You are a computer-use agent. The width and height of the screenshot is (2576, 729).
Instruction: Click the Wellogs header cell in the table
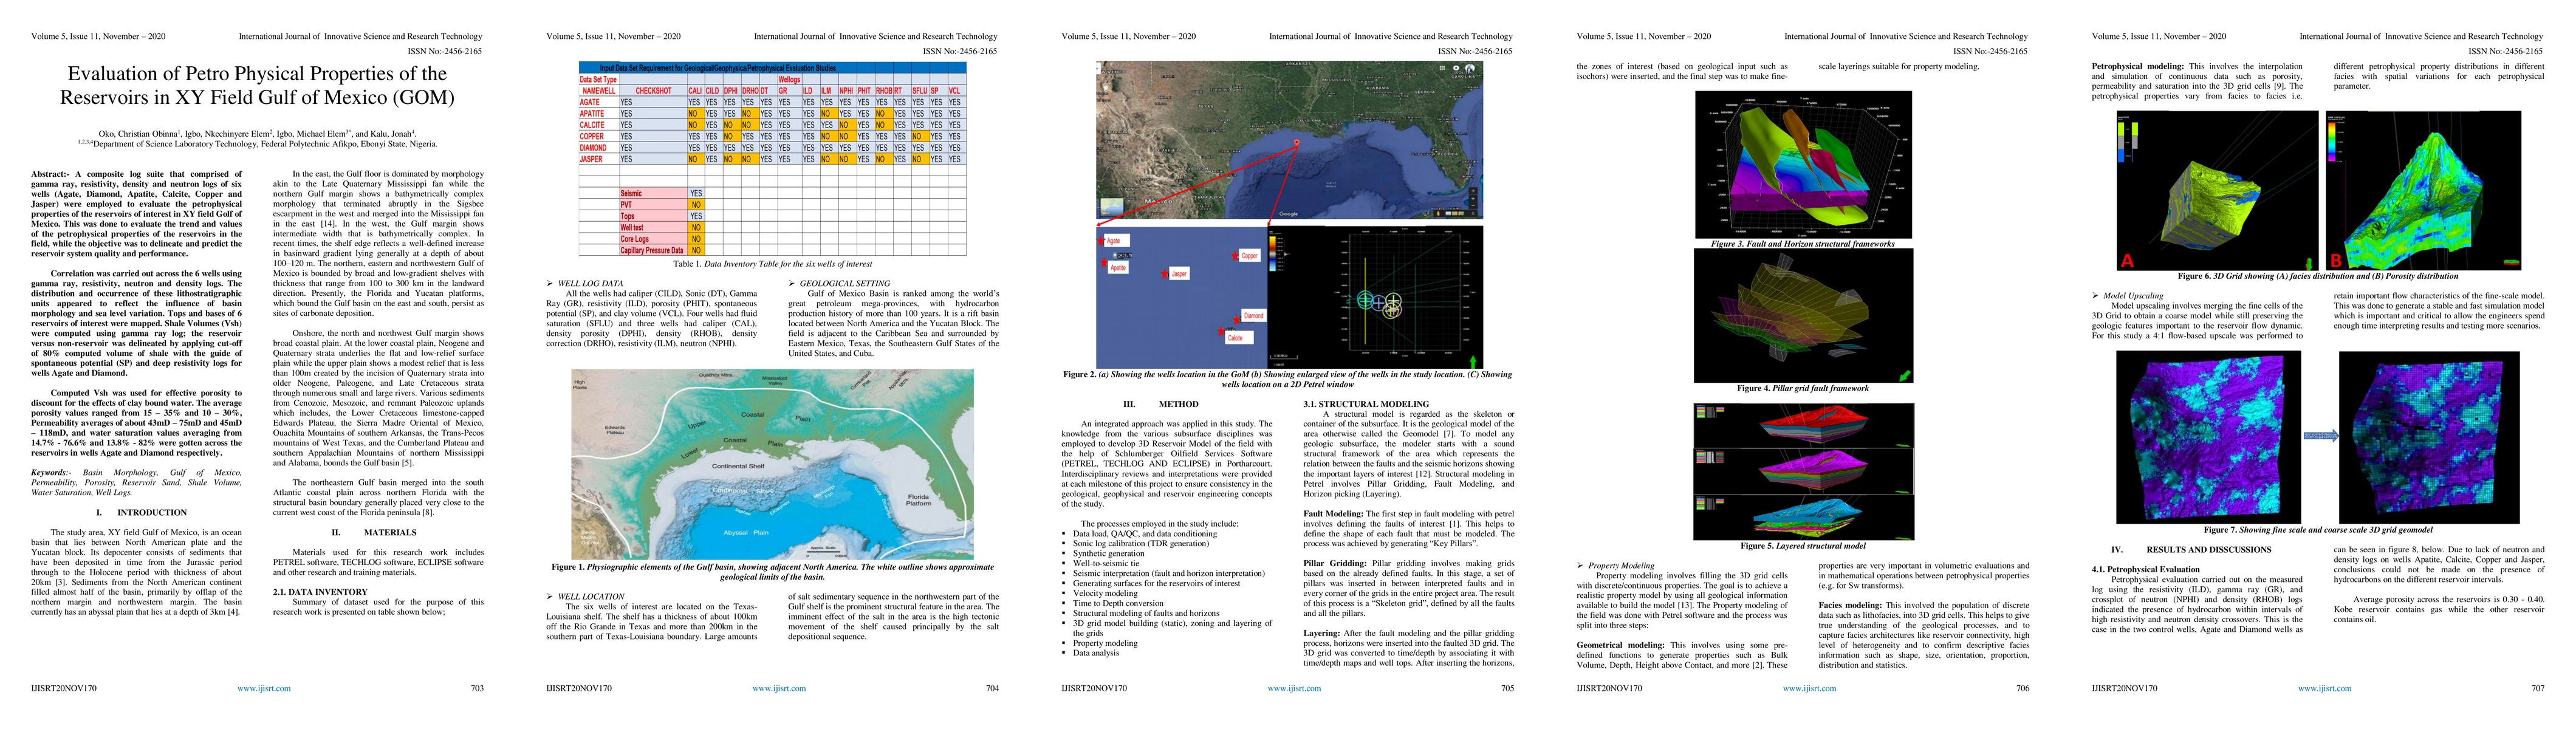pyautogui.click(x=789, y=79)
